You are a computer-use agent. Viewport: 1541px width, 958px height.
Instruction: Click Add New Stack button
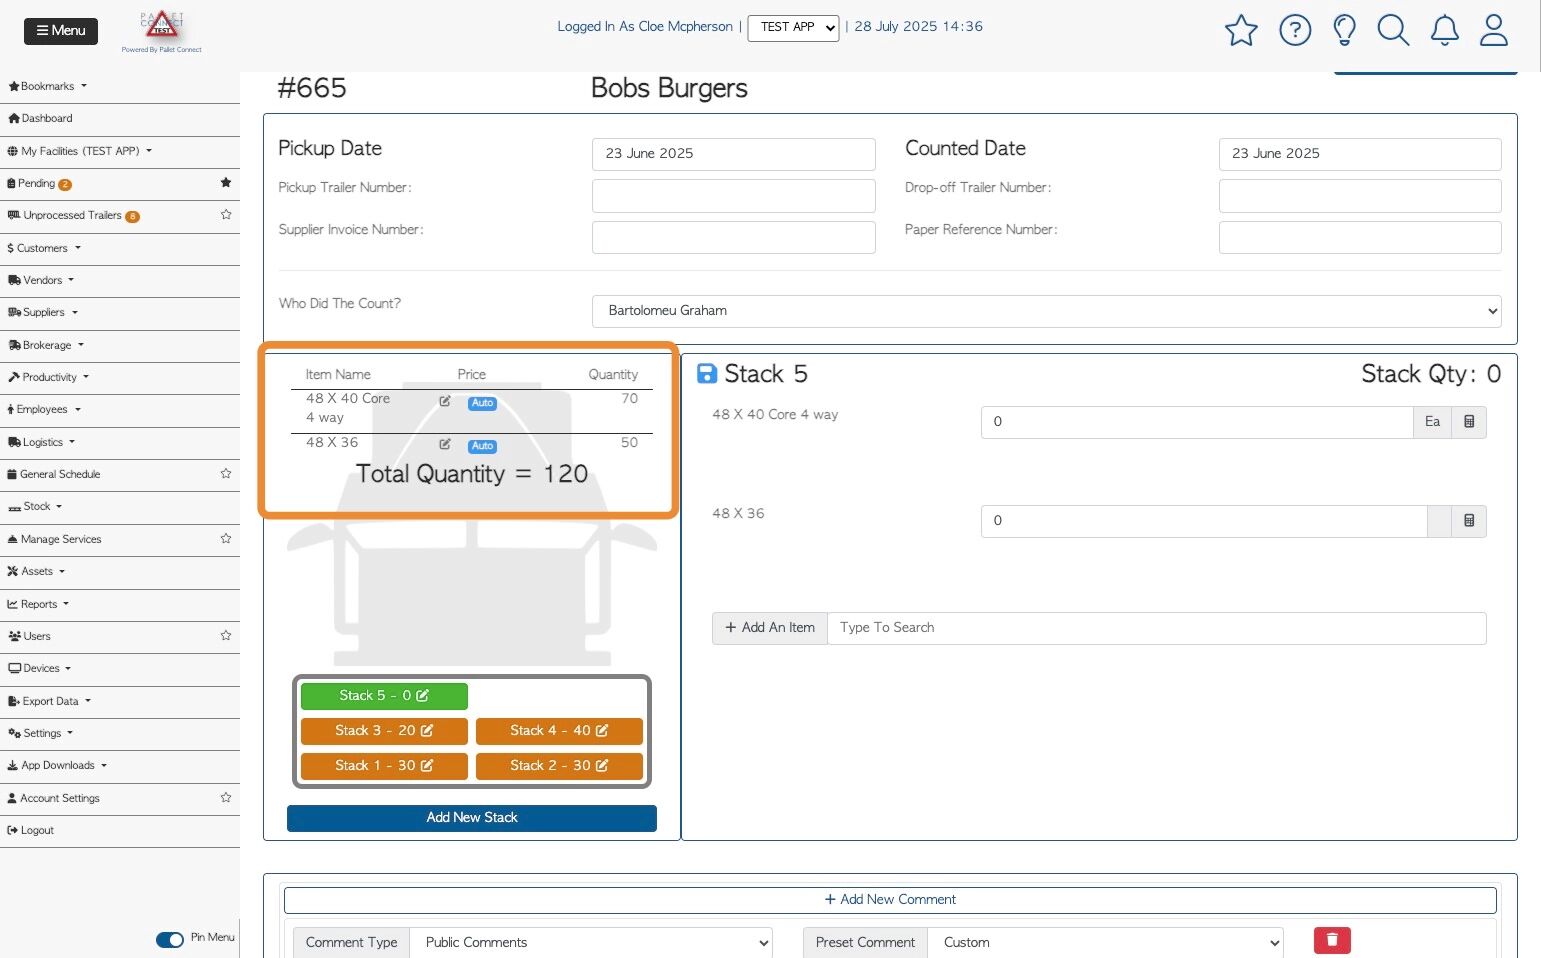(x=472, y=818)
